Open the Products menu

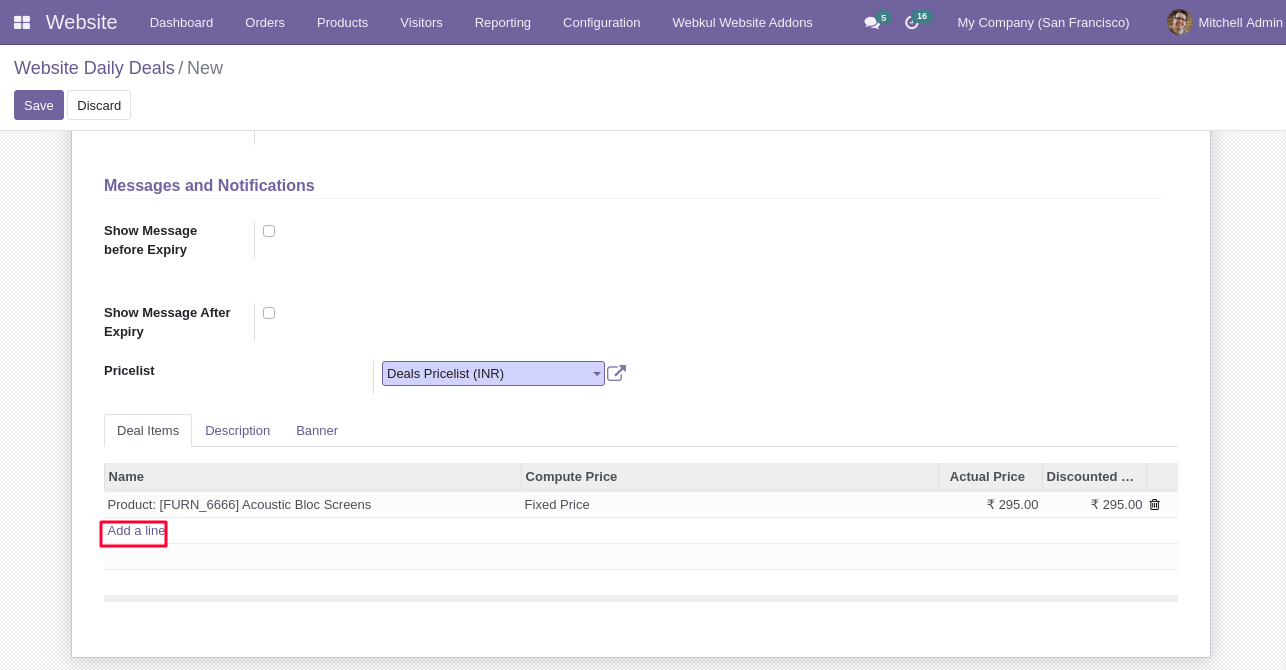342,22
